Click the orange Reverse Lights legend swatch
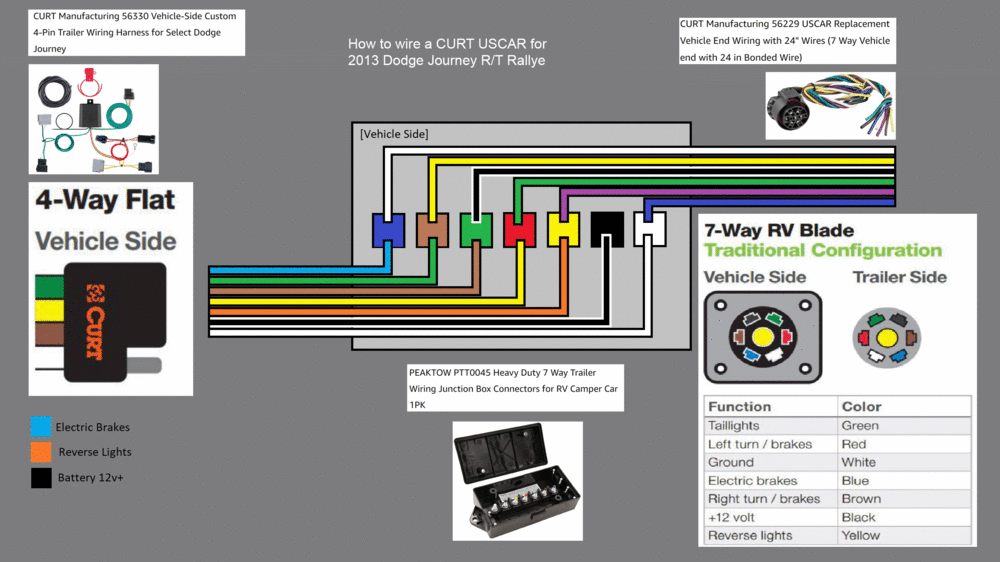This screenshot has width=1000, height=562. [x=41, y=452]
